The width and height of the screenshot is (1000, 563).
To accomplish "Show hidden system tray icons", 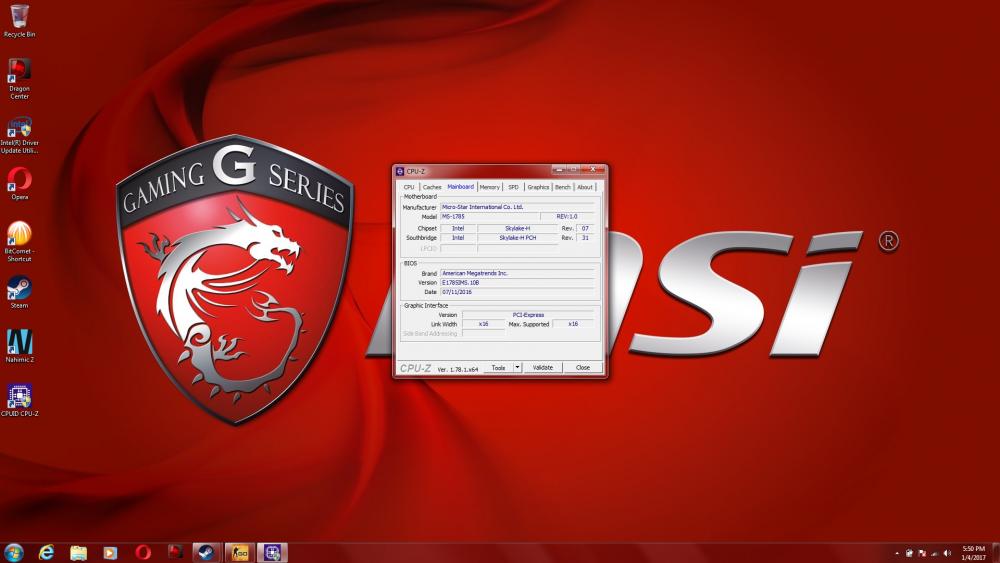I will tap(897, 553).
